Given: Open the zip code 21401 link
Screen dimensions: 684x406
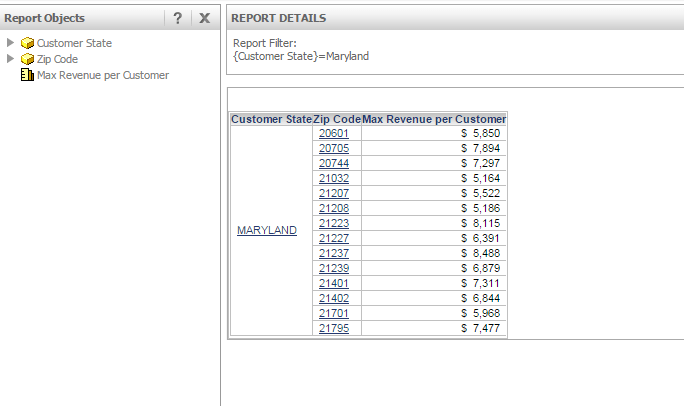Looking at the screenshot, I should 334,283.
